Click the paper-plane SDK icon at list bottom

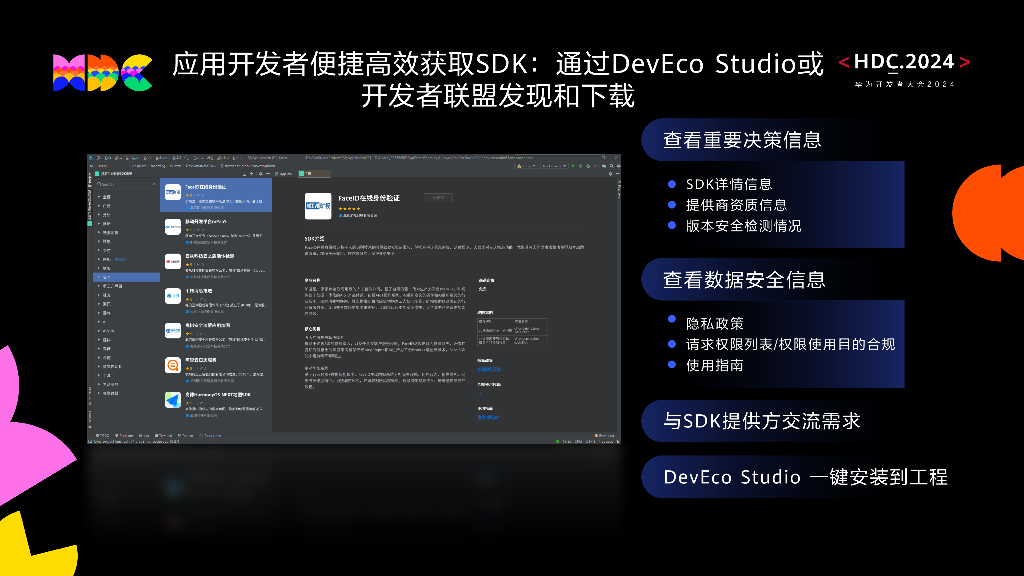[173, 400]
